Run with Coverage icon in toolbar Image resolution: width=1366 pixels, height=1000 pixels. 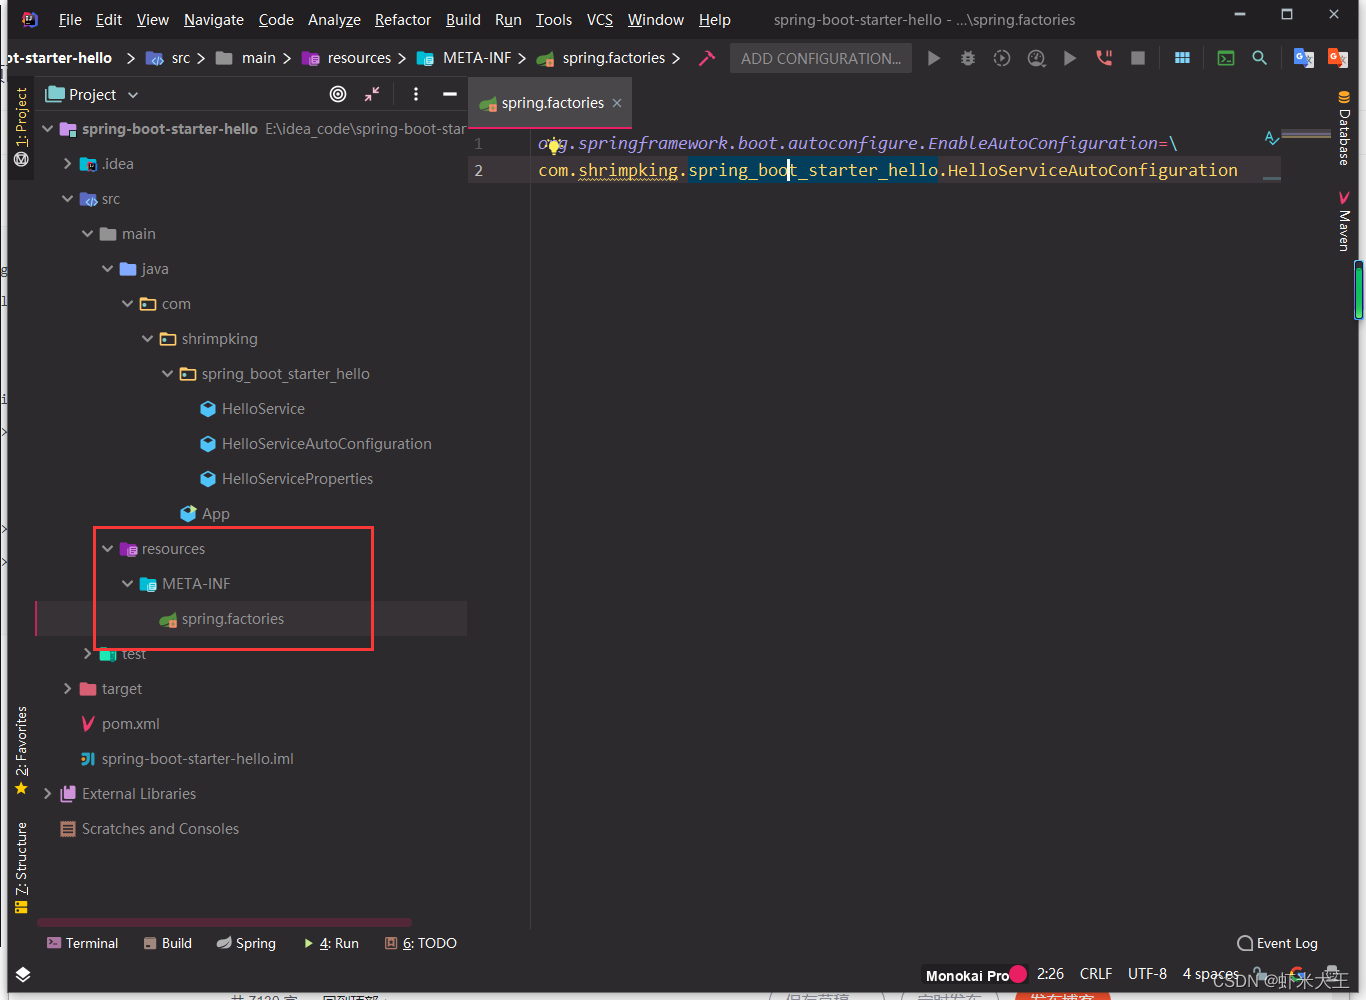click(1001, 58)
